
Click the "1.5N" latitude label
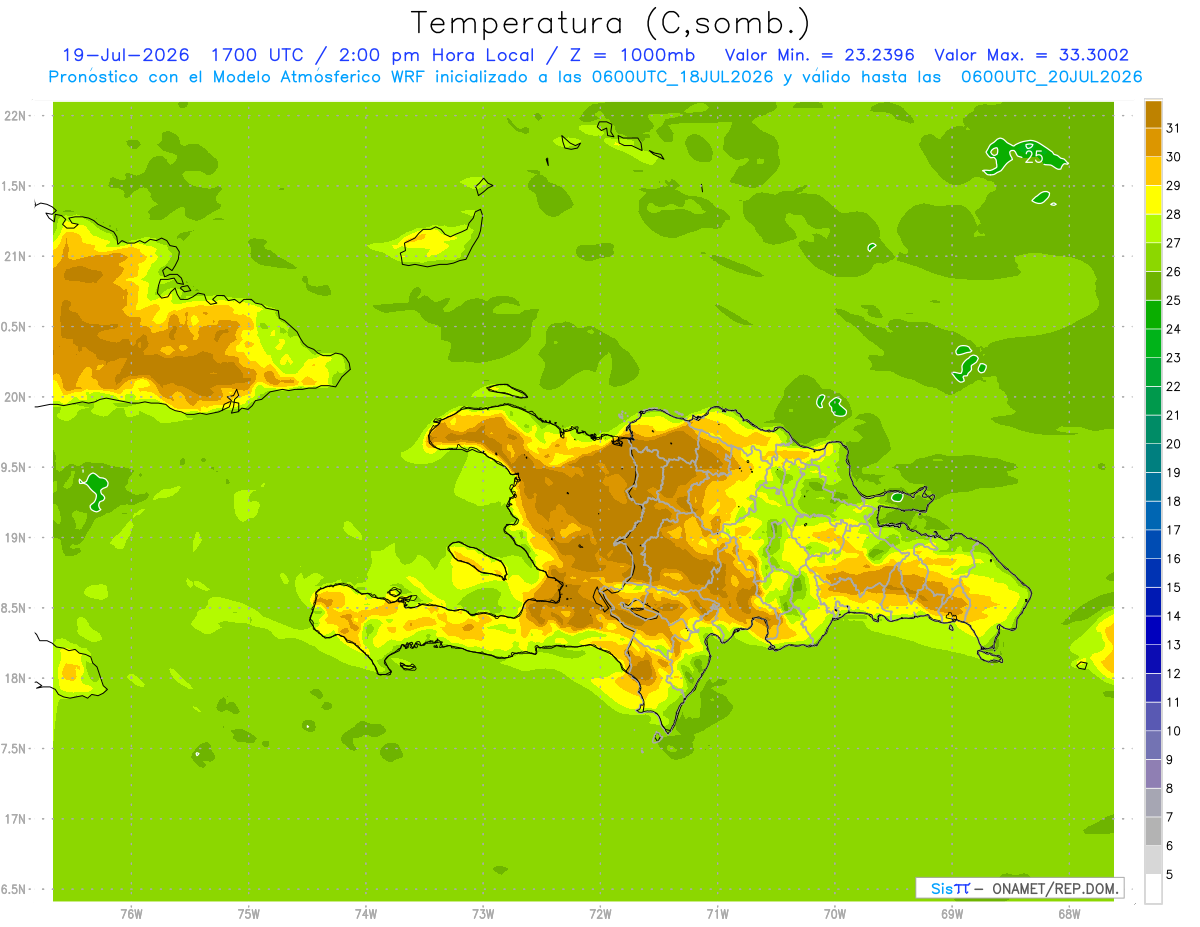click(x=15, y=186)
